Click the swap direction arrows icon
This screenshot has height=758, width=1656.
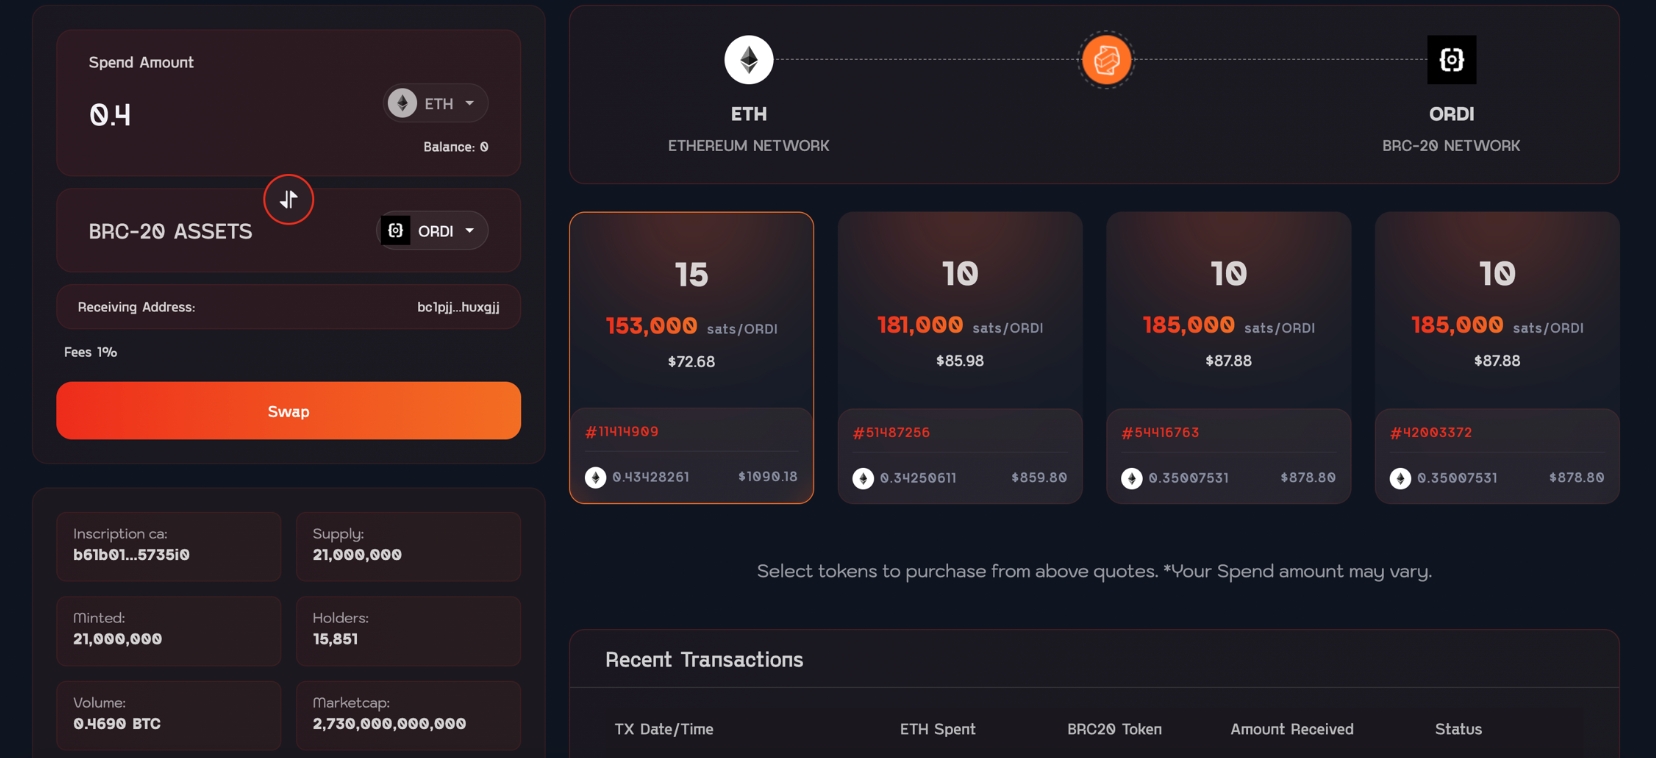pyautogui.click(x=288, y=200)
